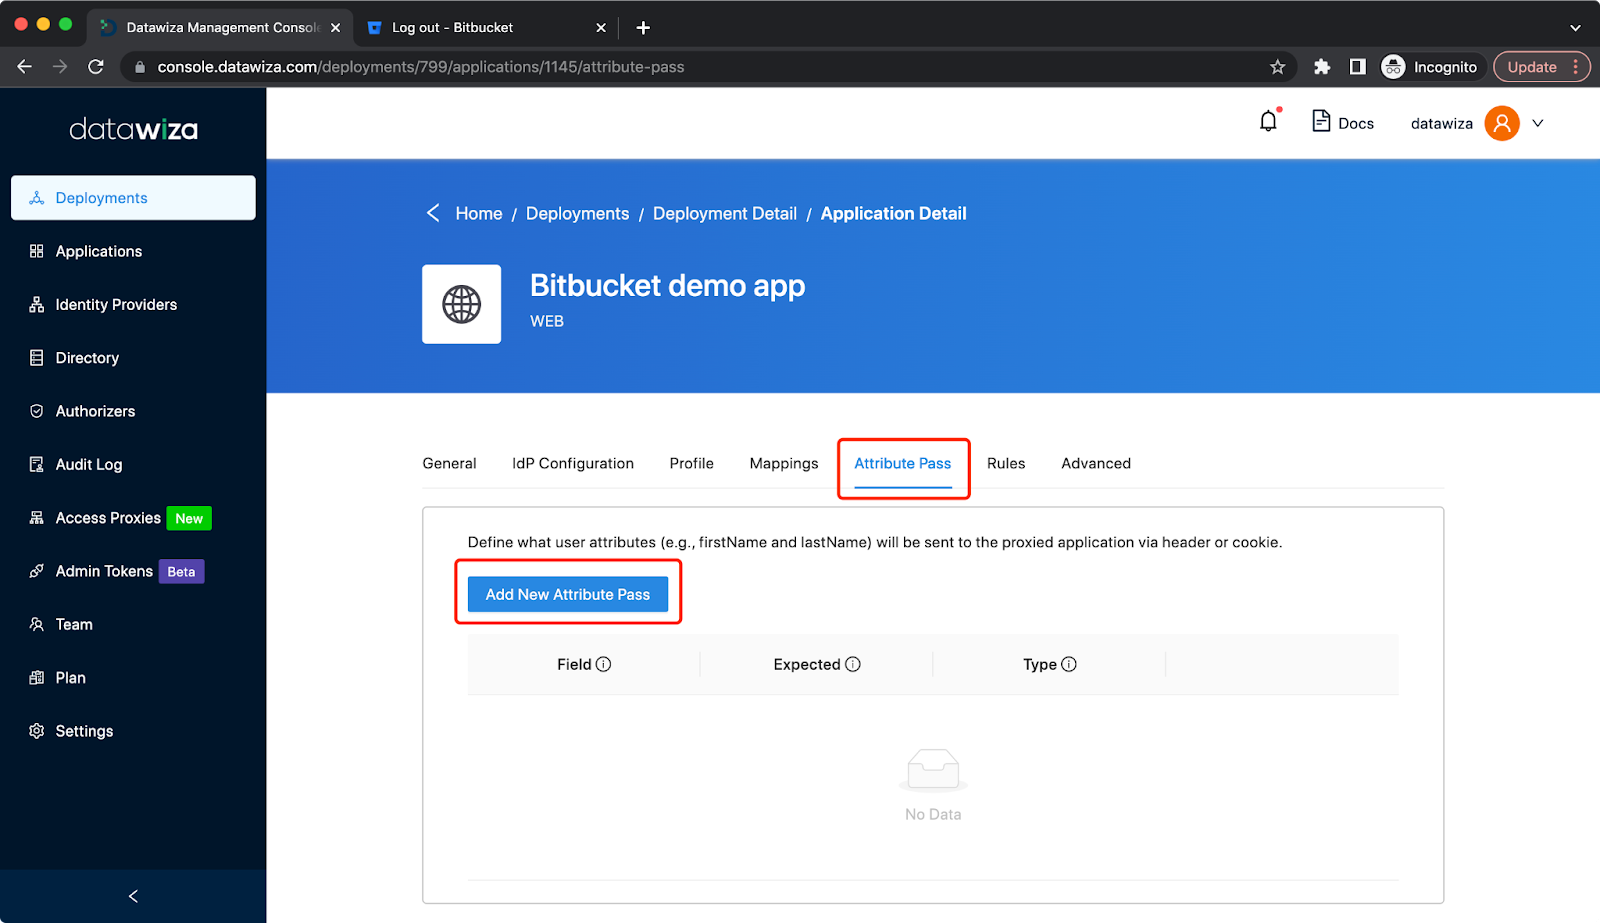Open the Rules tab
The width and height of the screenshot is (1600, 923).
[1006, 463]
